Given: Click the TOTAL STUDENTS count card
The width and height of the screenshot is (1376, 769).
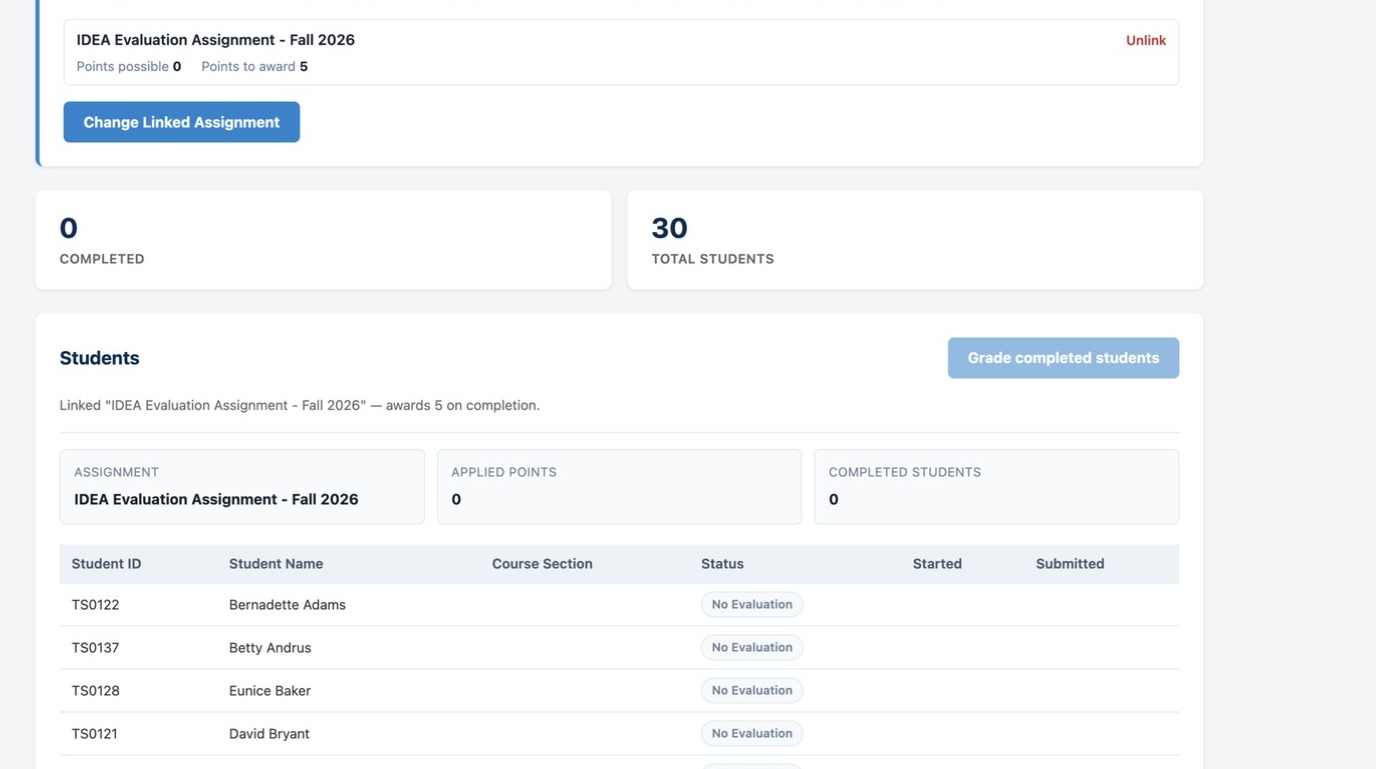Looking at the screenshot, I should [915, 240].
